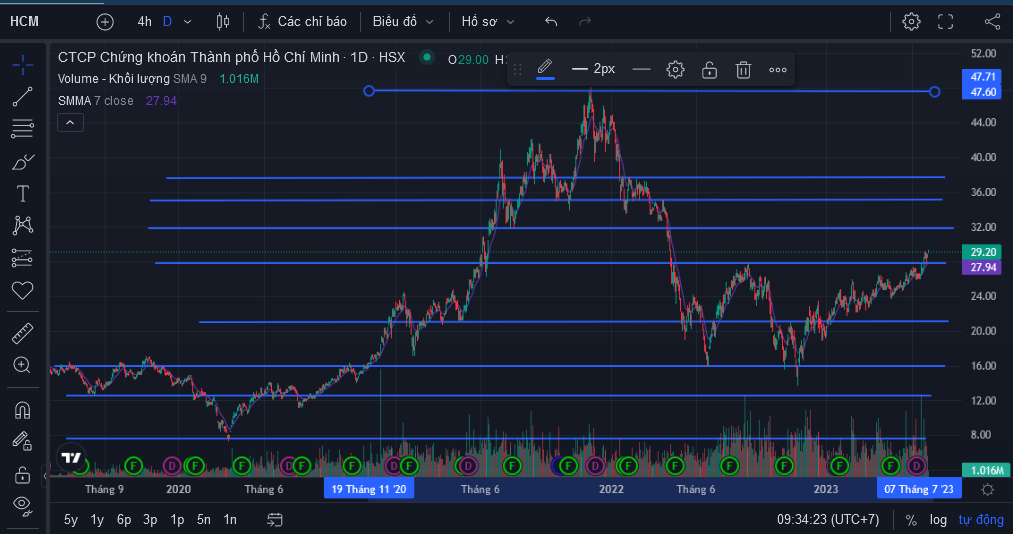Open the candlestick chart style selector
The height and width of the screenshot is (534, 1013).
(223, 22)
